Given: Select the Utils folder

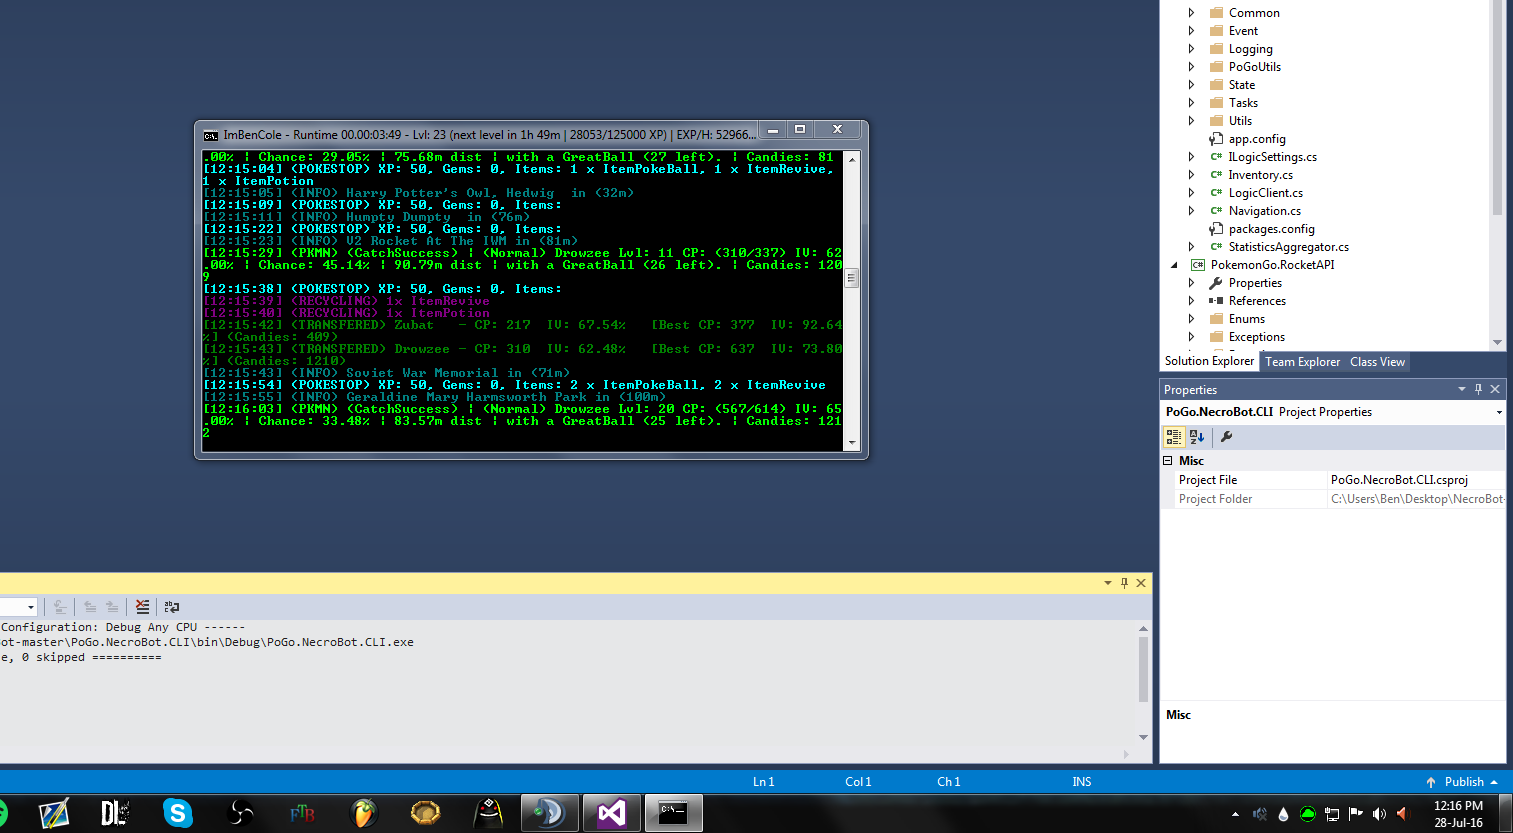Looking at the screenshot, I should click(x=1240, y=121).
